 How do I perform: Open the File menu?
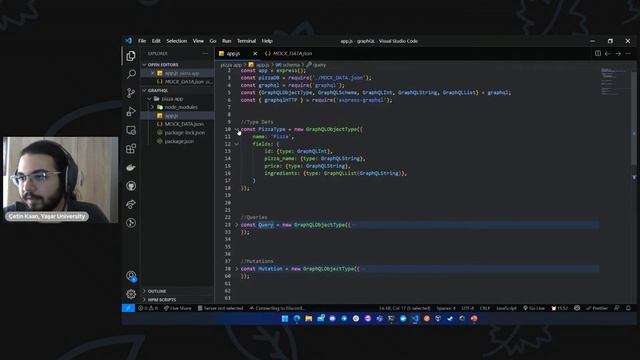(x=142, y=41)
